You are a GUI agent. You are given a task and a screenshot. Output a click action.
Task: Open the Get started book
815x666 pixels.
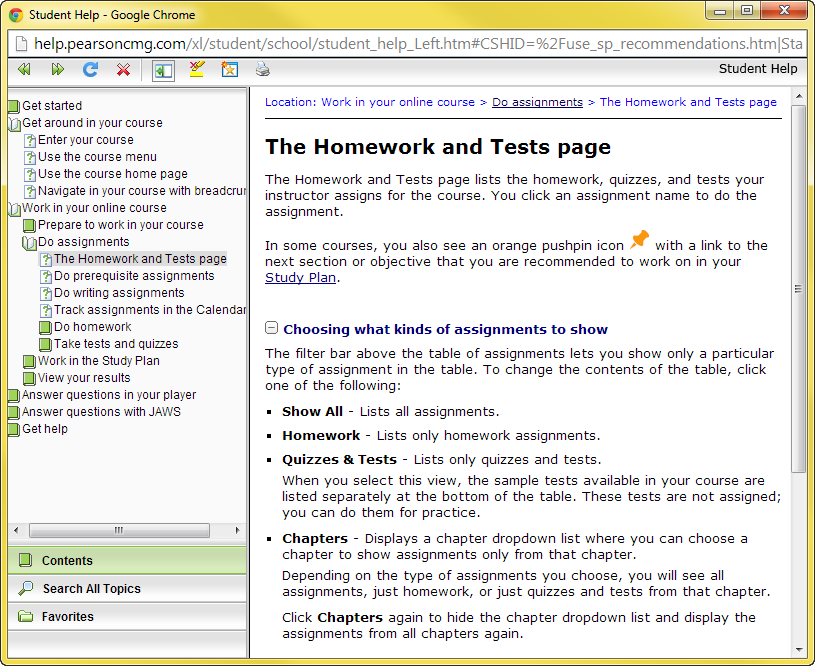pos(45,106)
